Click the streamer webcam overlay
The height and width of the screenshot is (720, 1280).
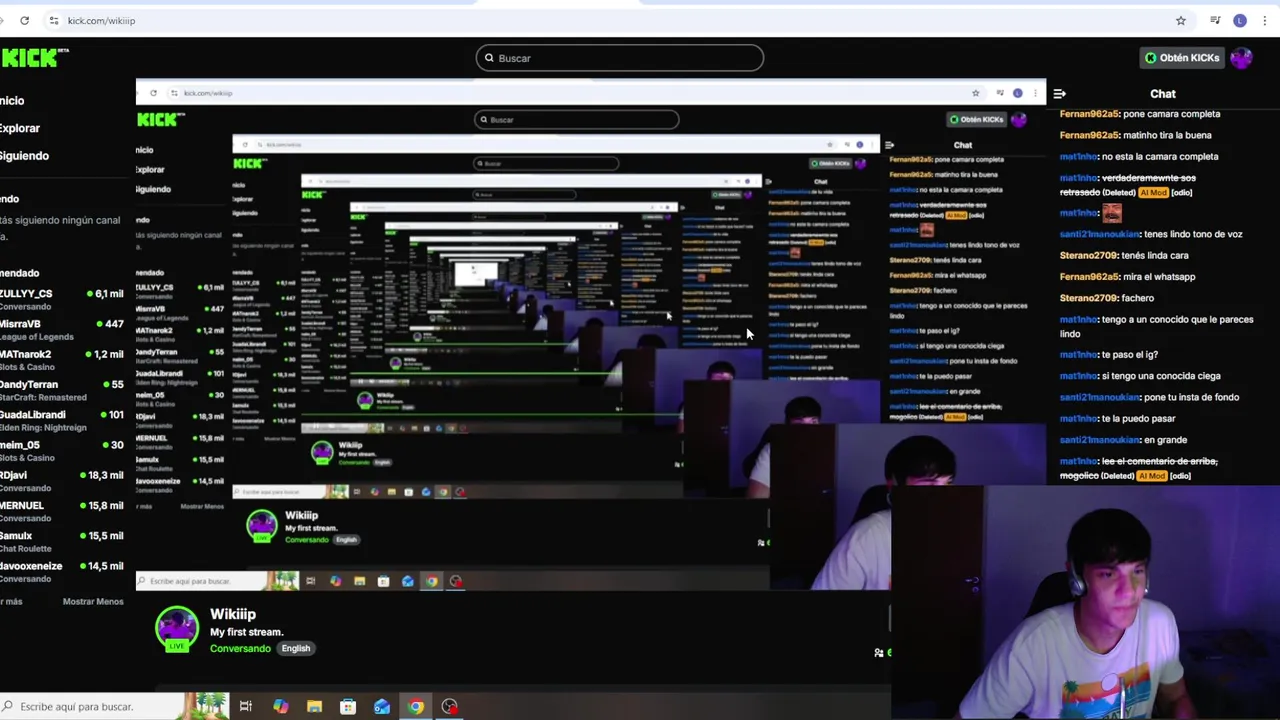[x=1085, y=602]
